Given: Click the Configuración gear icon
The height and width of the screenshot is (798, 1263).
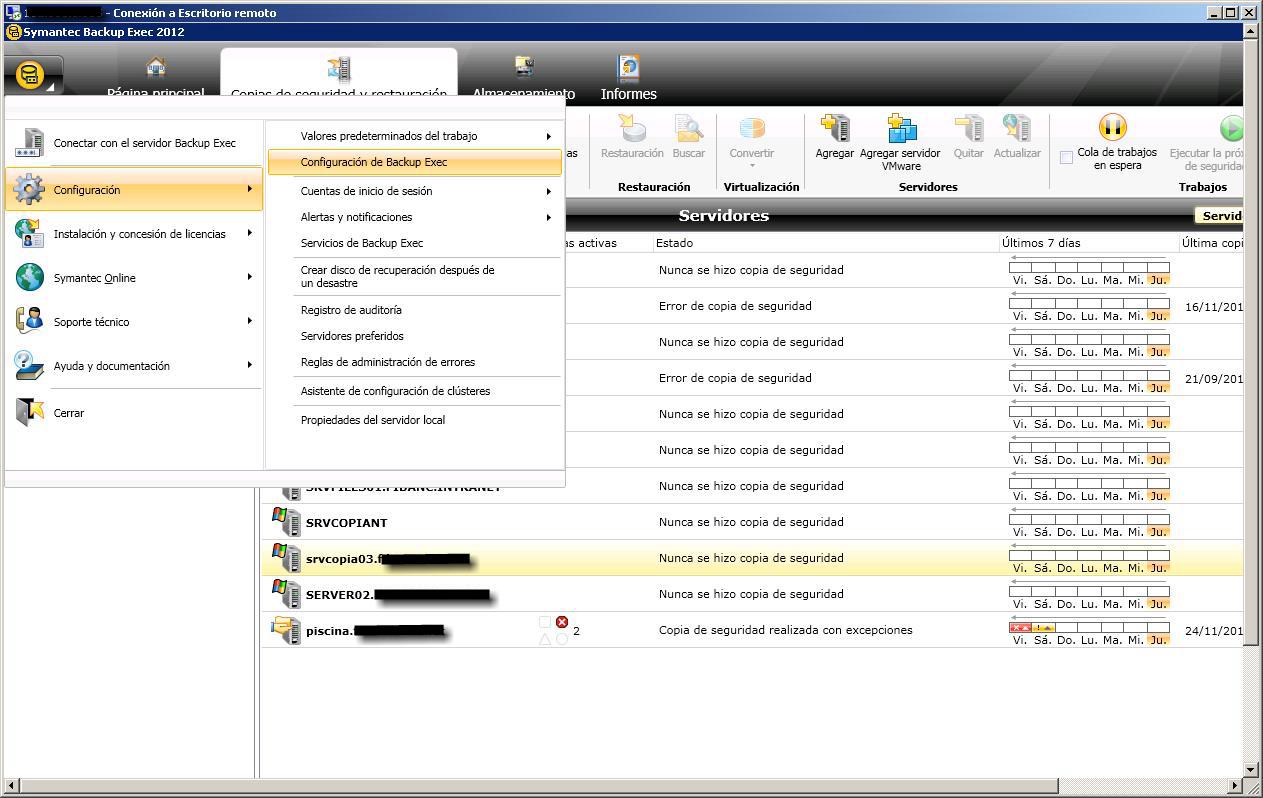Looking at the screenshot, I should click(x=29, y=189).
